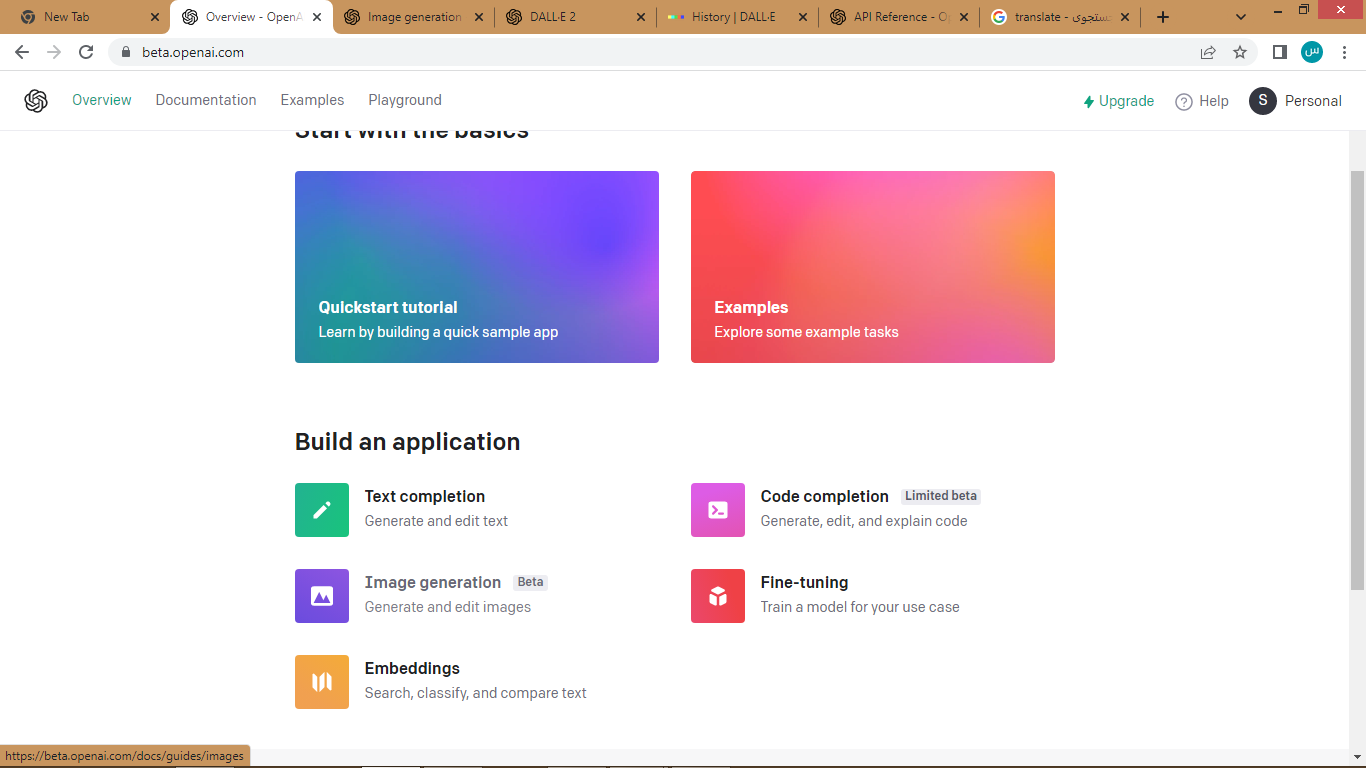Open the red Examples card

[x=873, y=267]
